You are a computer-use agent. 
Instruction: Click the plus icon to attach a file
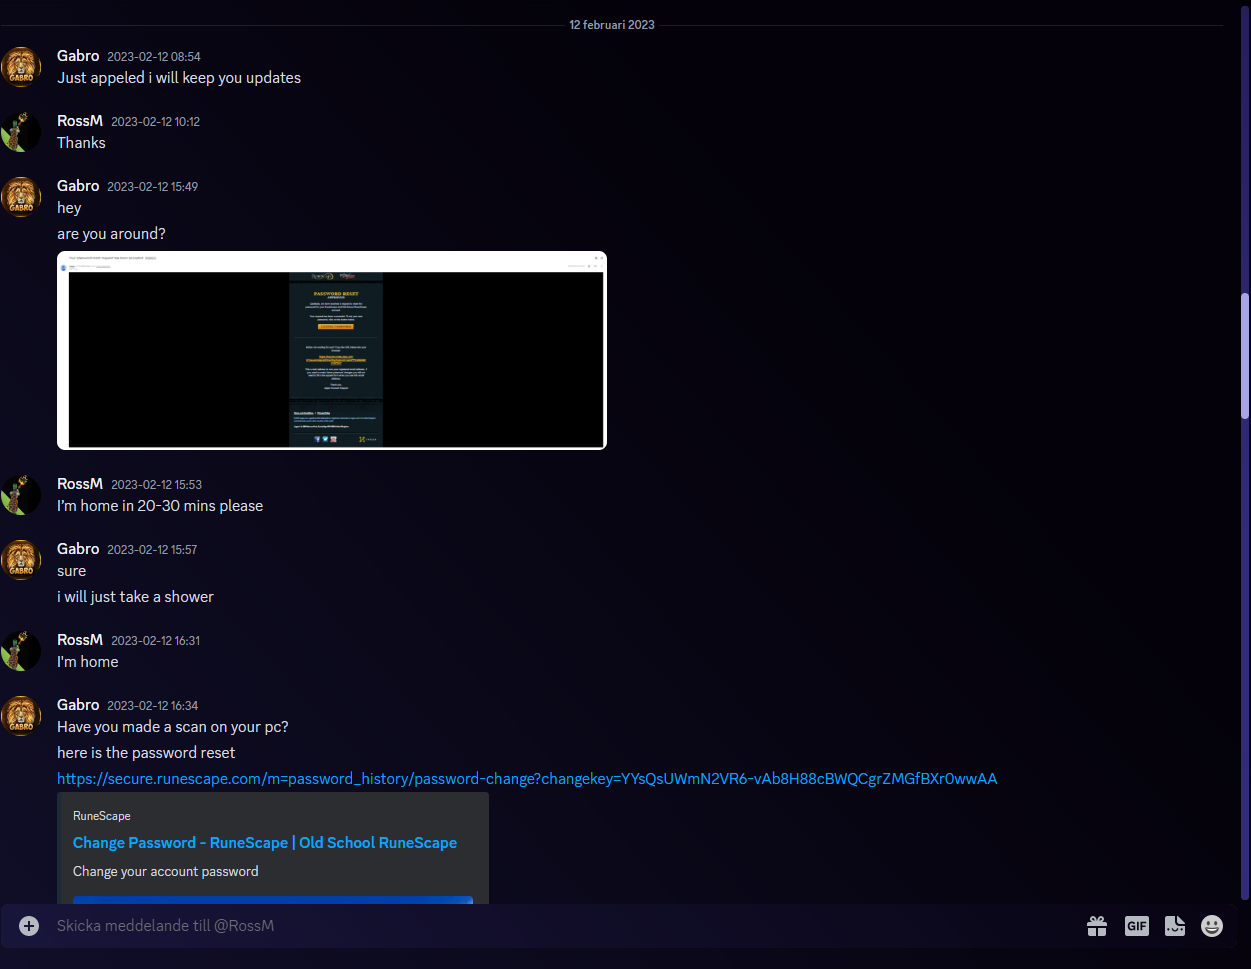(x=28, y=925)
